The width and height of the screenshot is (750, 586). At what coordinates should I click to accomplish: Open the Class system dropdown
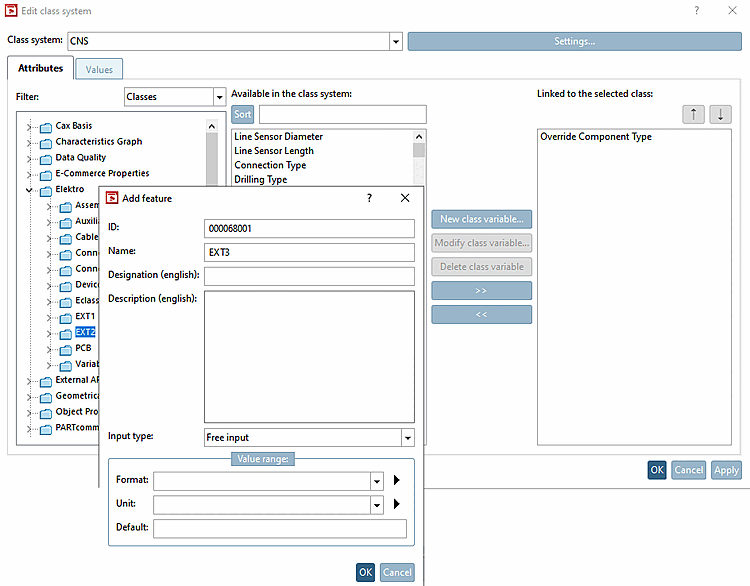tap(396, 42)
